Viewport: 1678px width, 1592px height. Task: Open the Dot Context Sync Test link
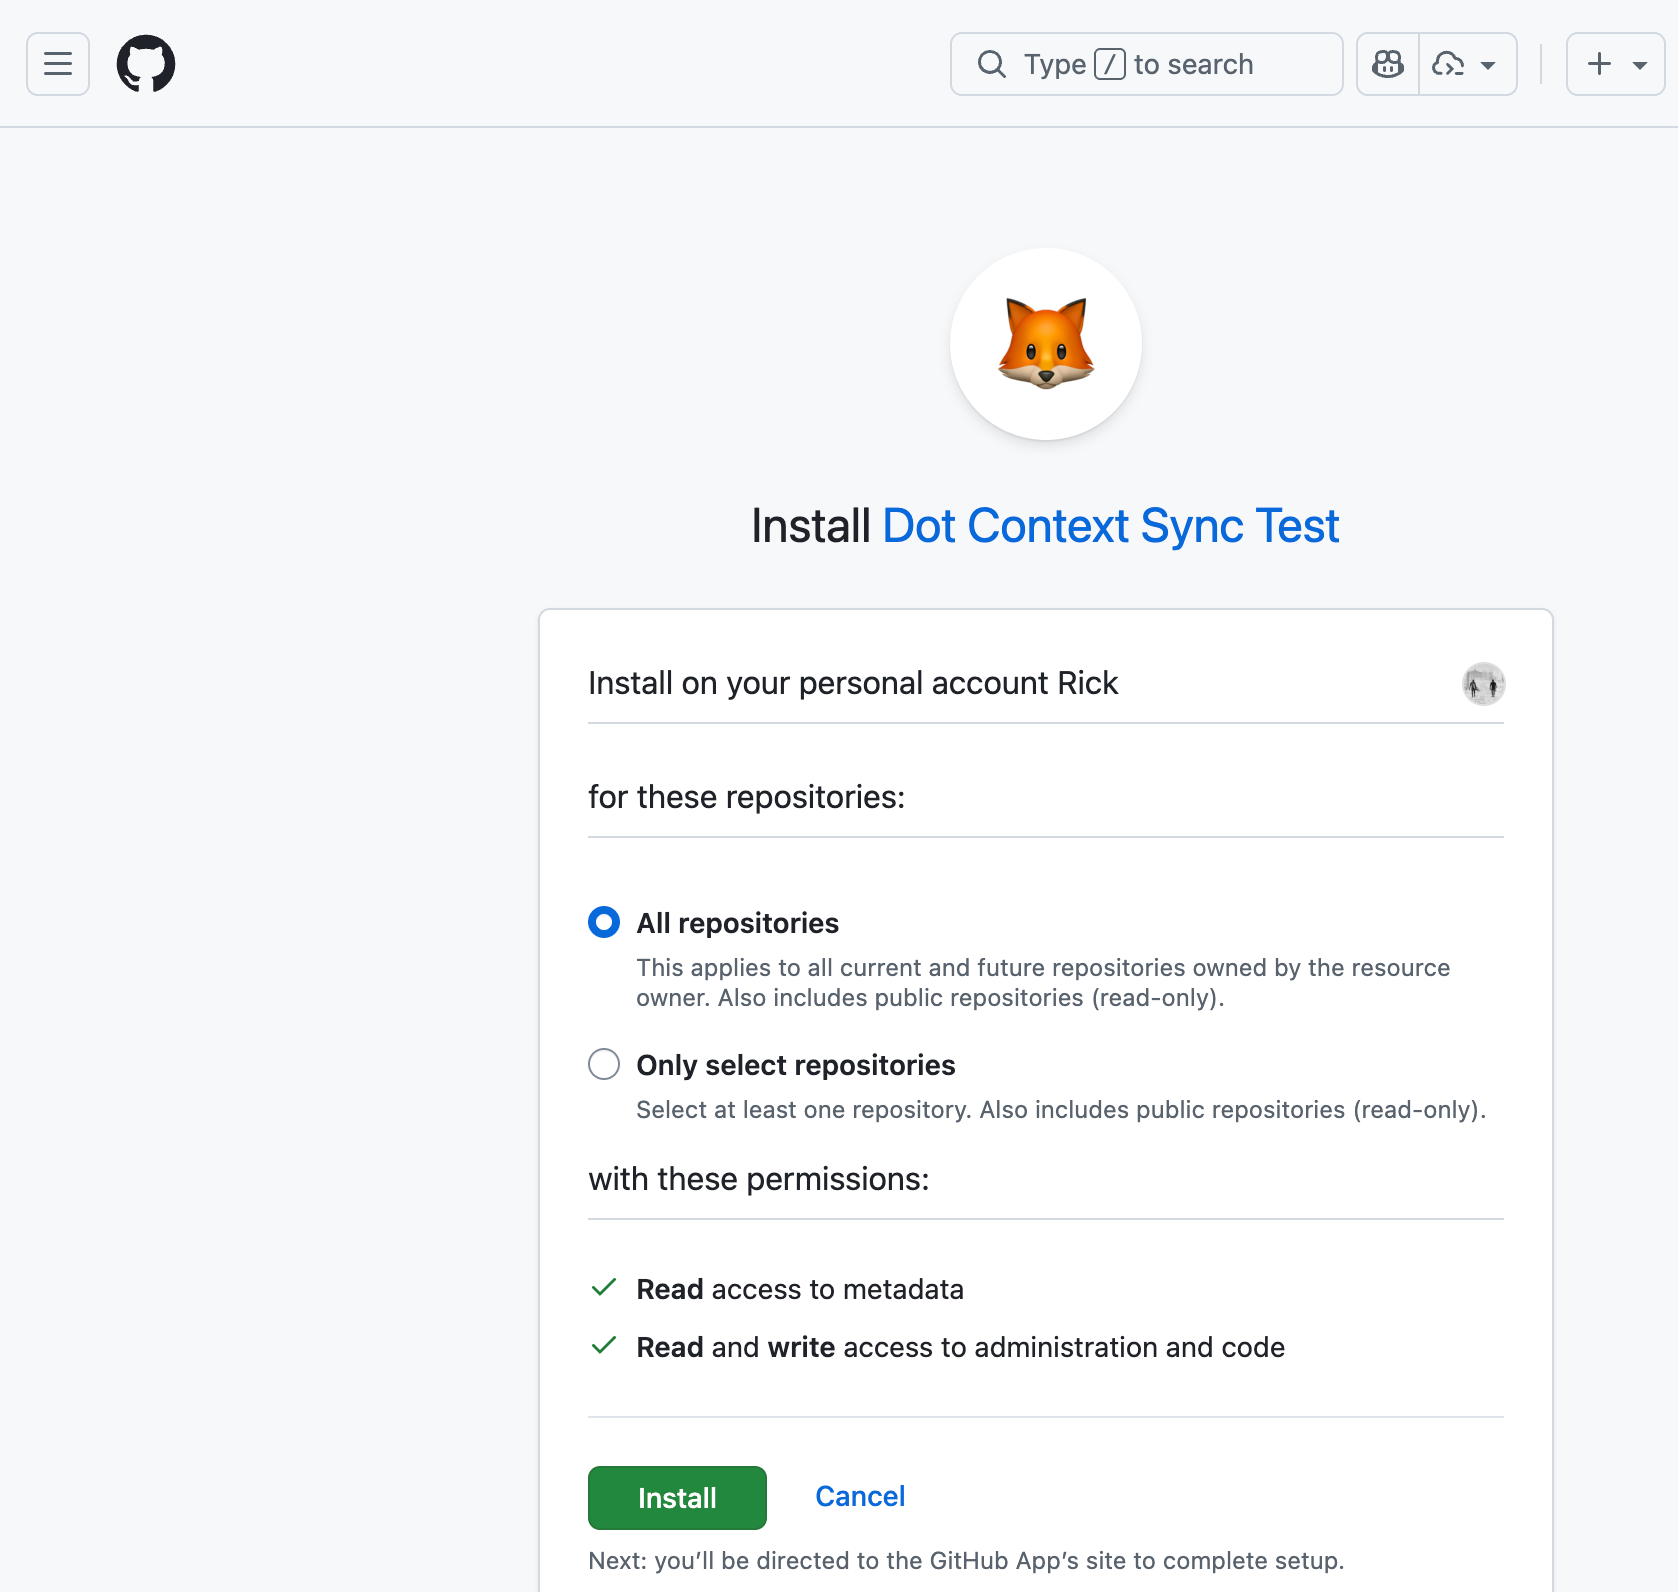pos(1110,525)
